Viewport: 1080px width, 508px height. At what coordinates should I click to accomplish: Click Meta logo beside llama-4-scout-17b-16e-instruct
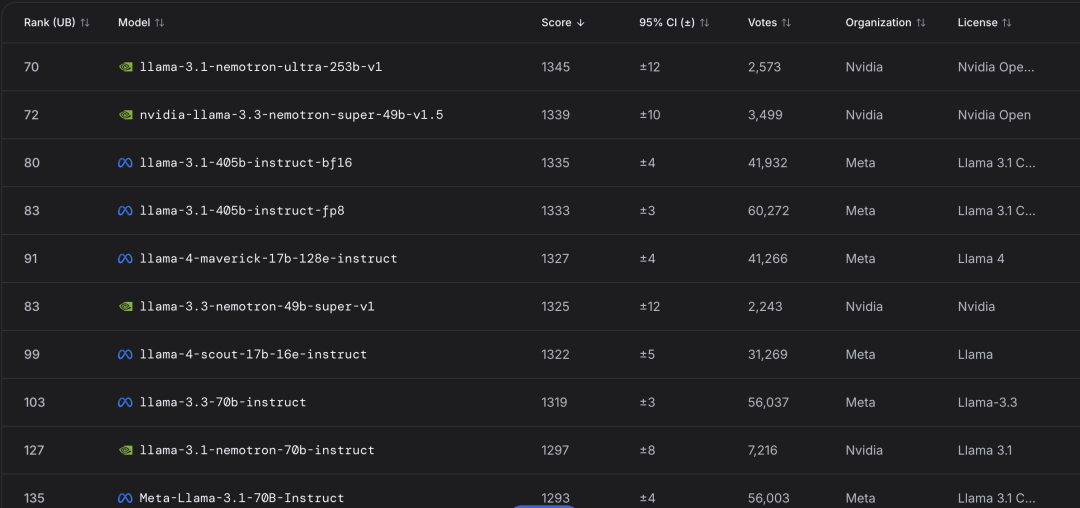[125, 355]
